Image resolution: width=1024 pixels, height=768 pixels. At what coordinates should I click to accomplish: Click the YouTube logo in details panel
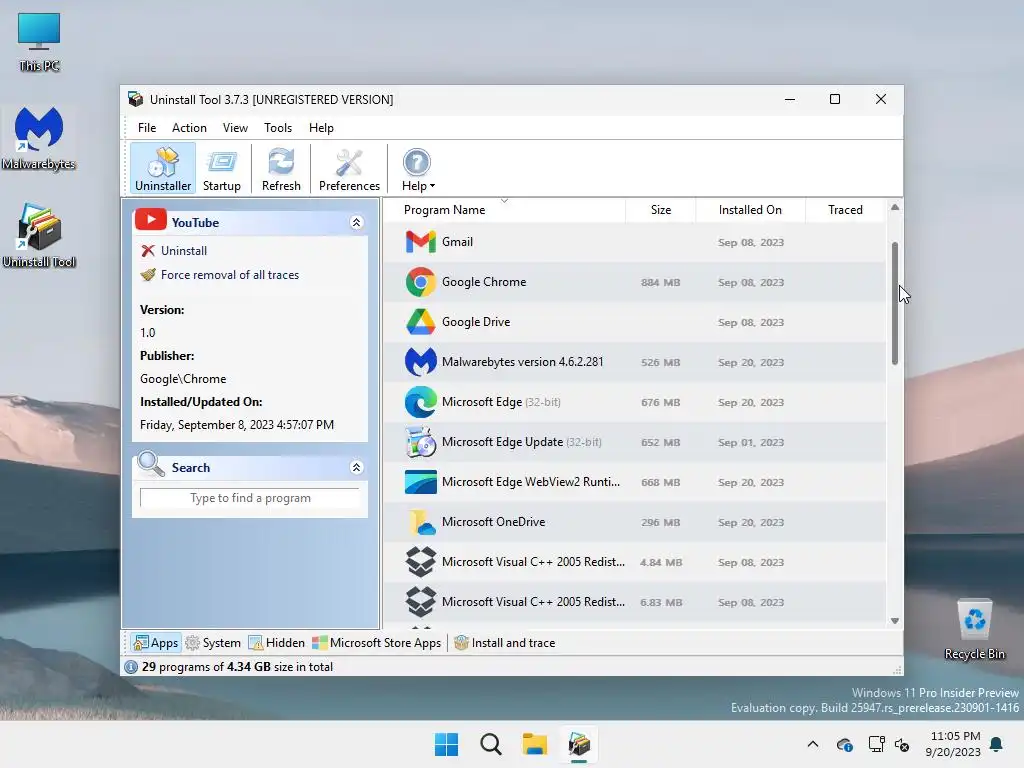[x=151, y=220]
